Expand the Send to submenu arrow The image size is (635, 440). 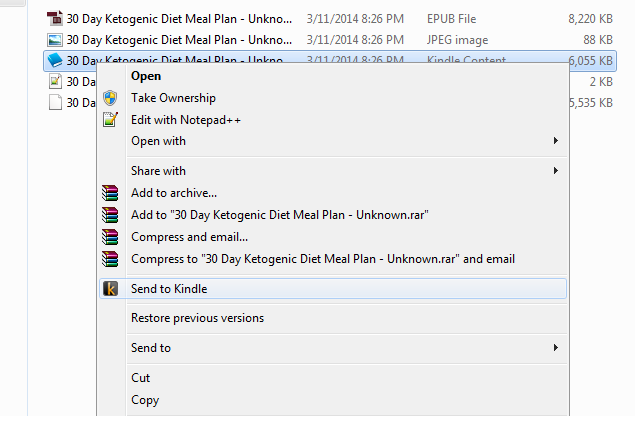coord(556,348)
